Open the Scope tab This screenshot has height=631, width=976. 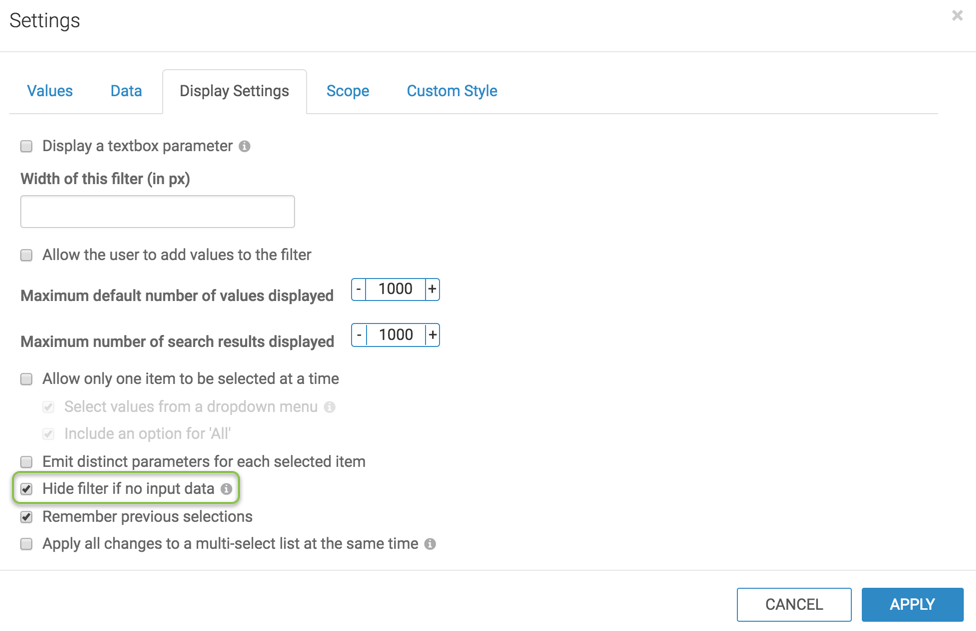[x=348, y=91]
